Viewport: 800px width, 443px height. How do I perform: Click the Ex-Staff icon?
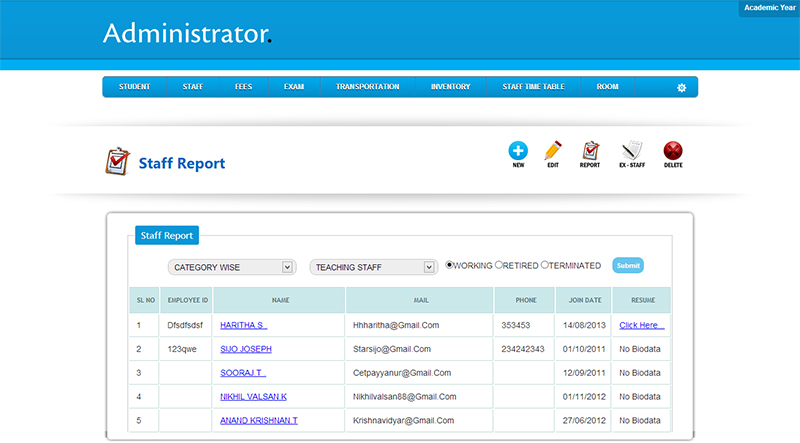coord(631,151)
